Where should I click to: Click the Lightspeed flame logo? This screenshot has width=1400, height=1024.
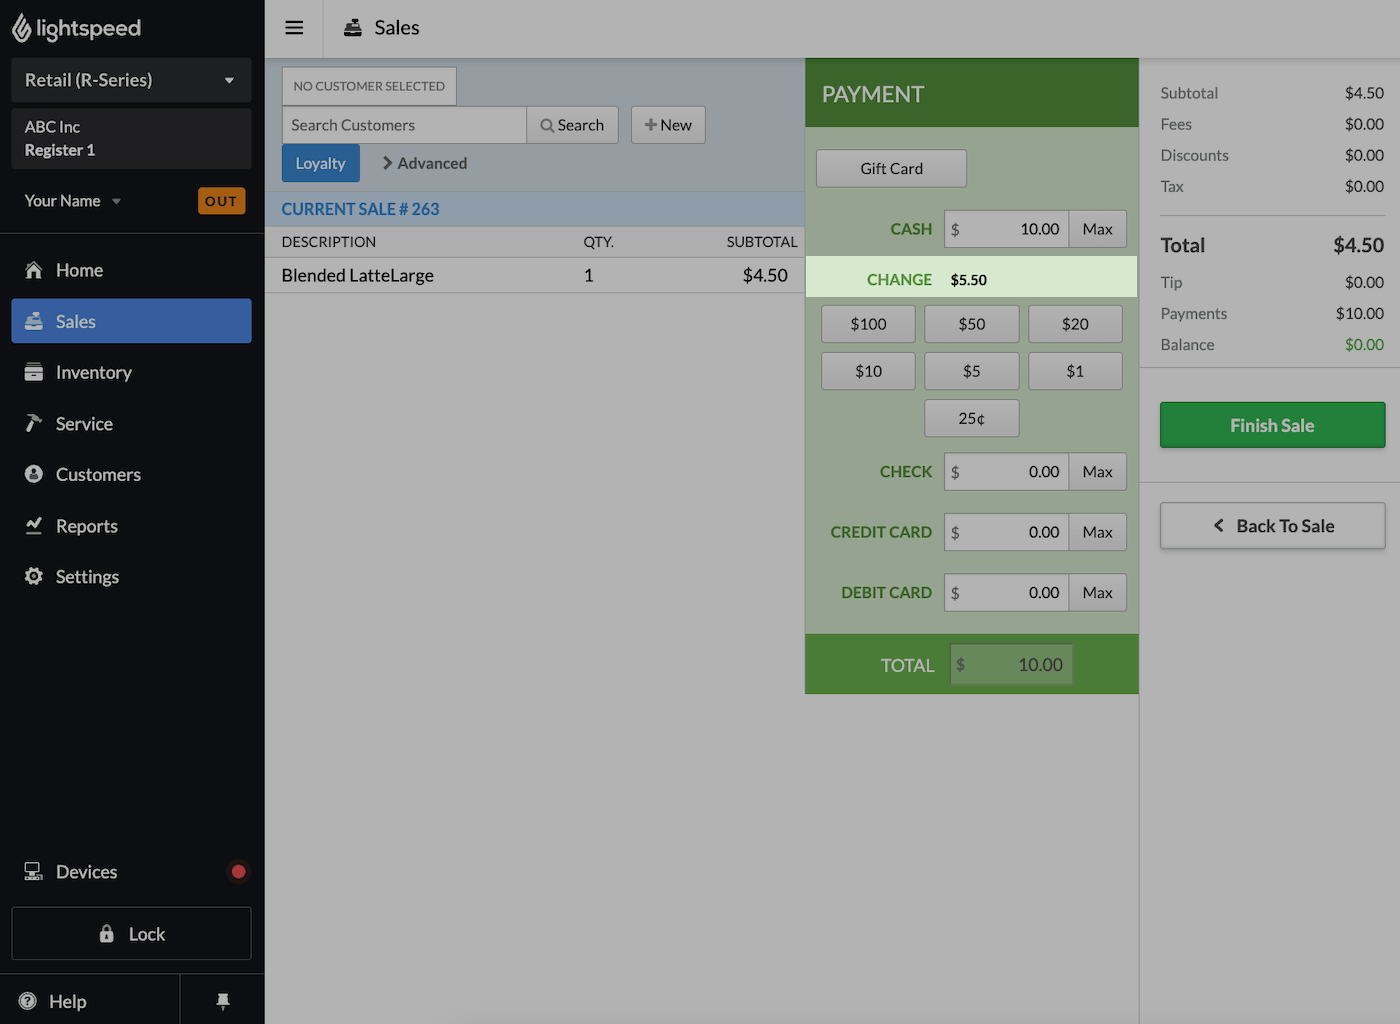pos(21,29)
